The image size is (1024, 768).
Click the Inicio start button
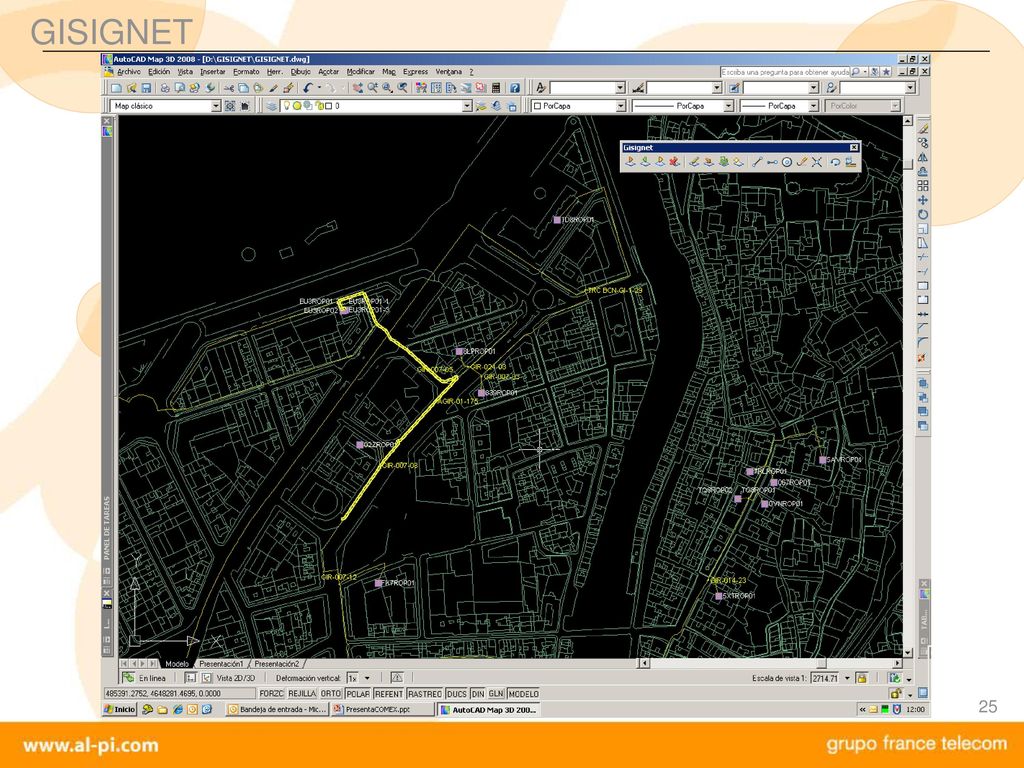120,709
